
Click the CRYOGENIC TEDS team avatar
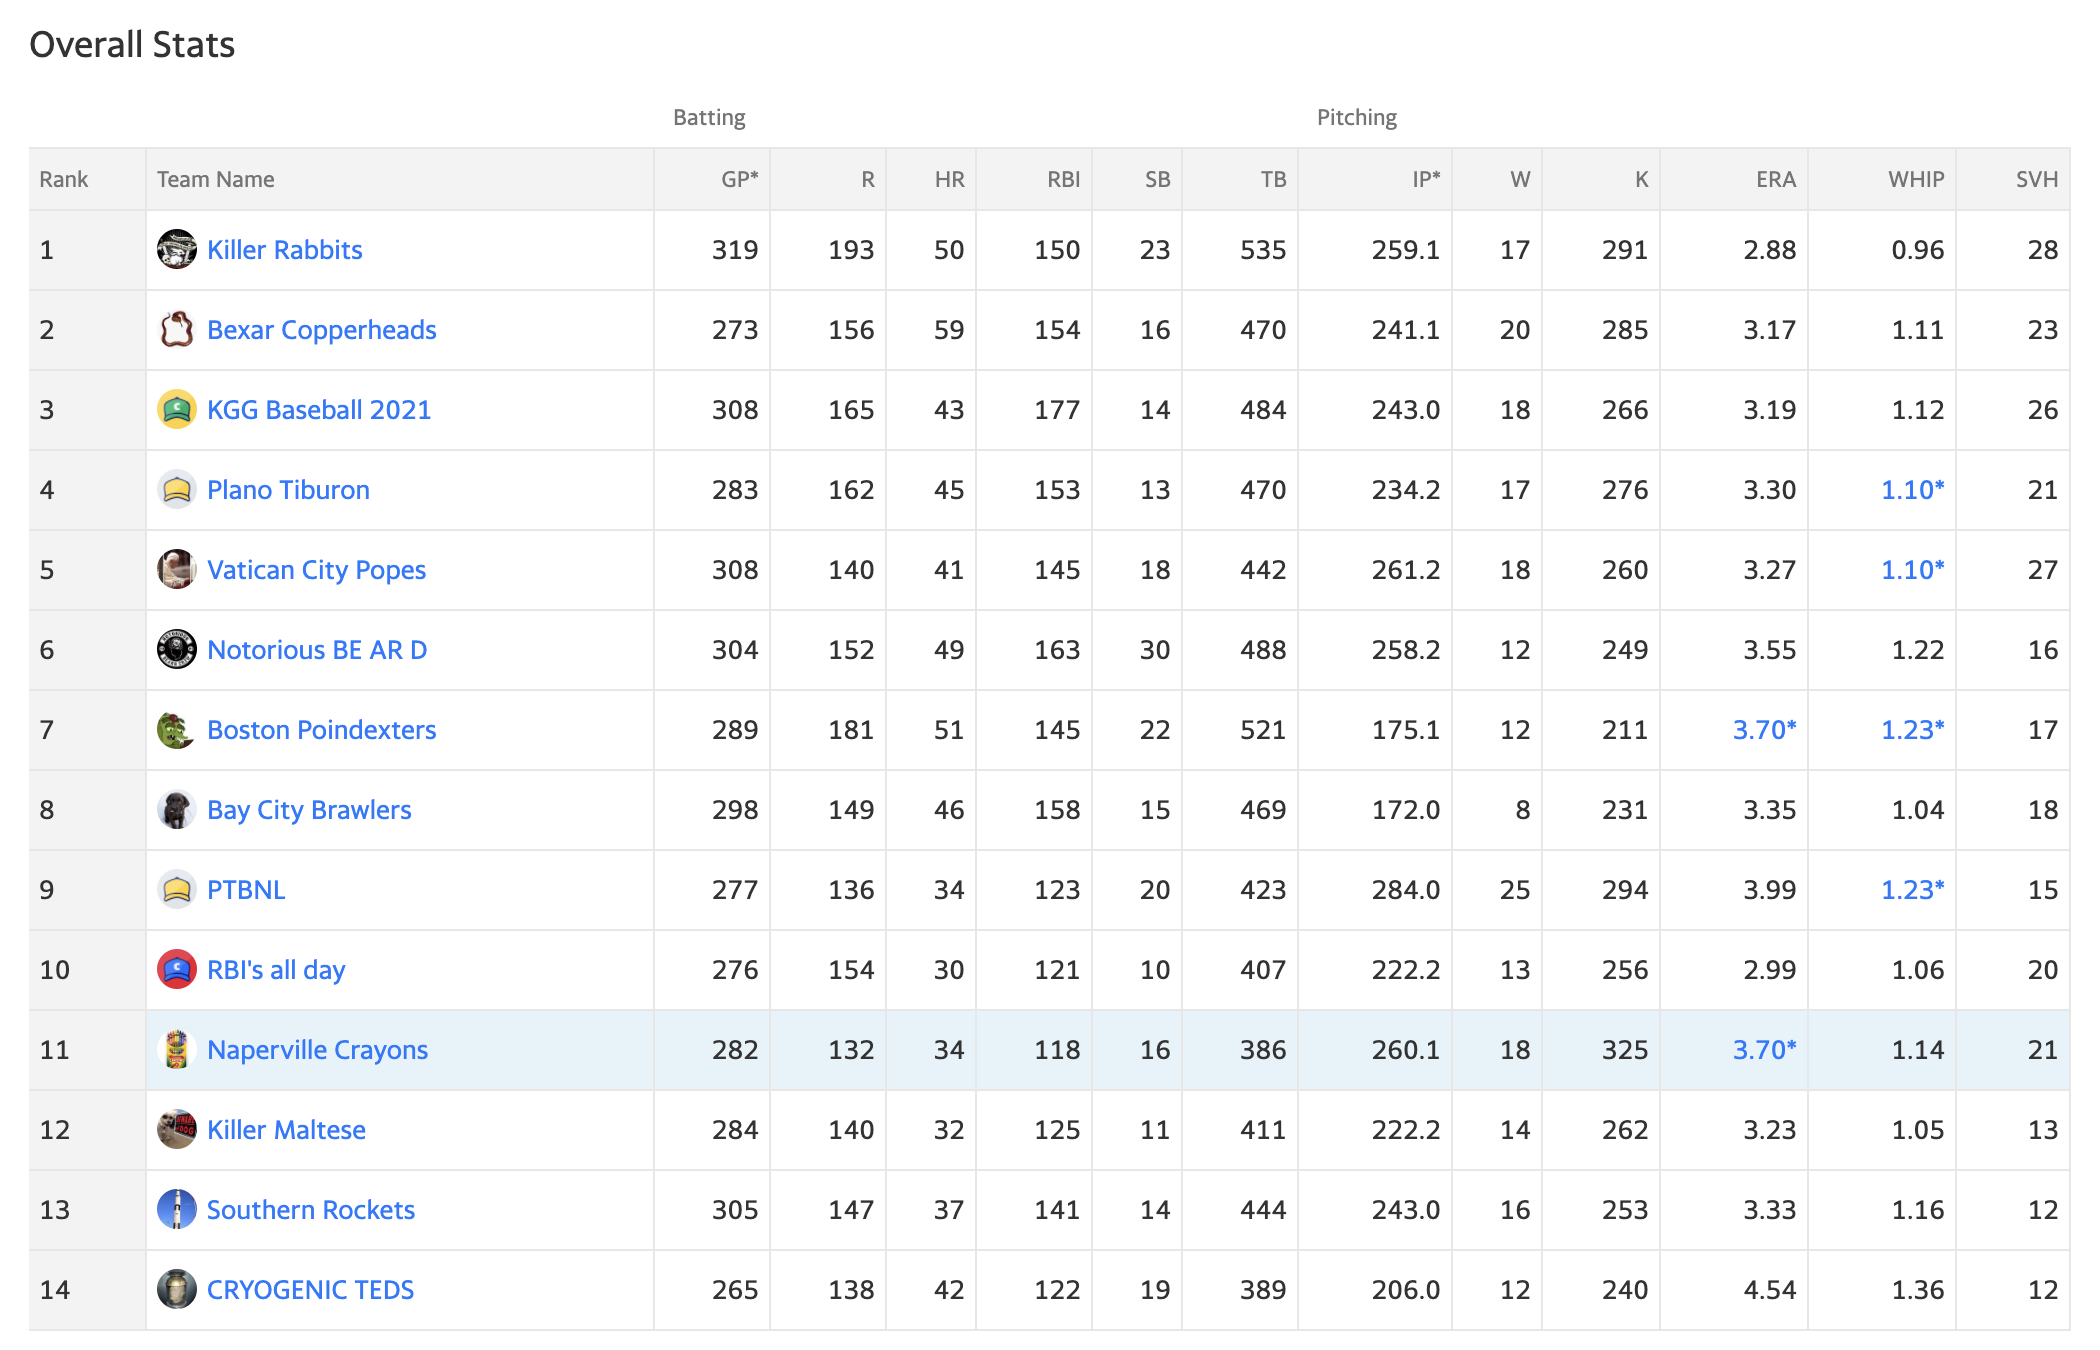tap(177, 1289)
